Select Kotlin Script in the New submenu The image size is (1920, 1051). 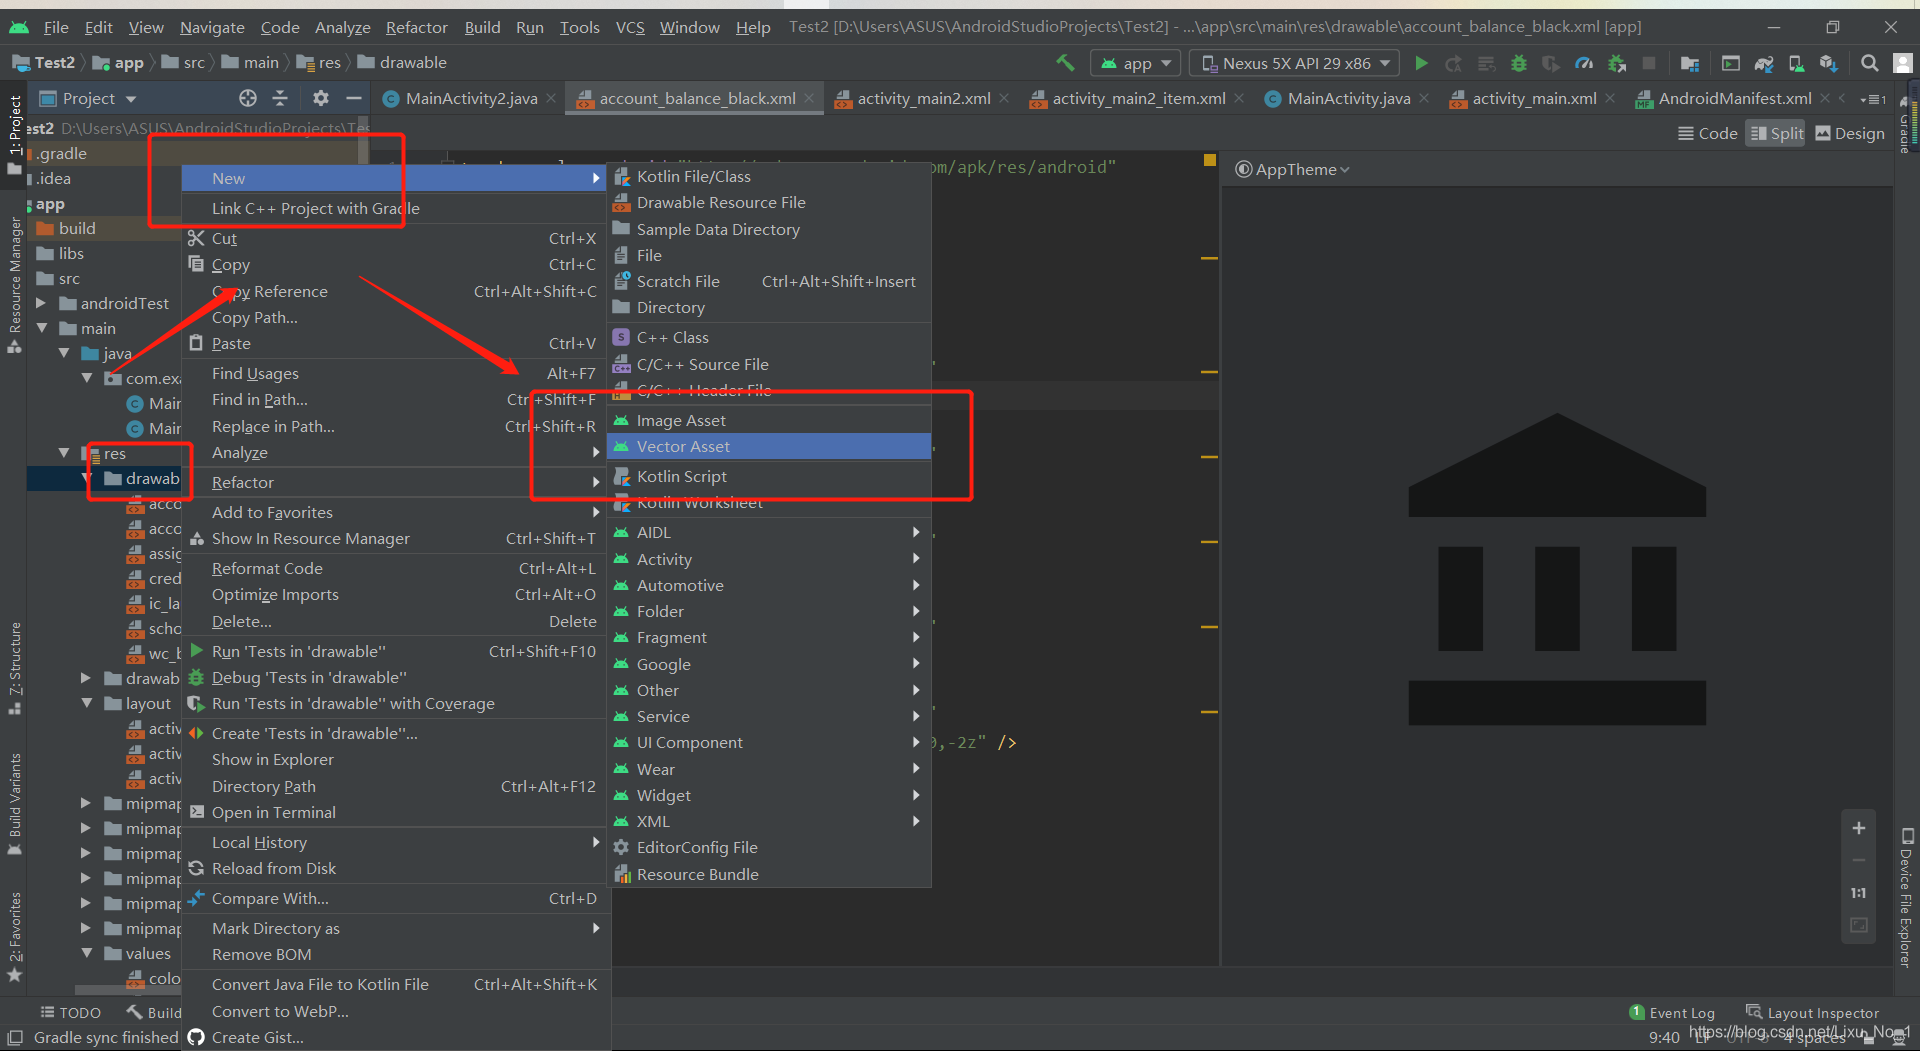pos(769,476)
